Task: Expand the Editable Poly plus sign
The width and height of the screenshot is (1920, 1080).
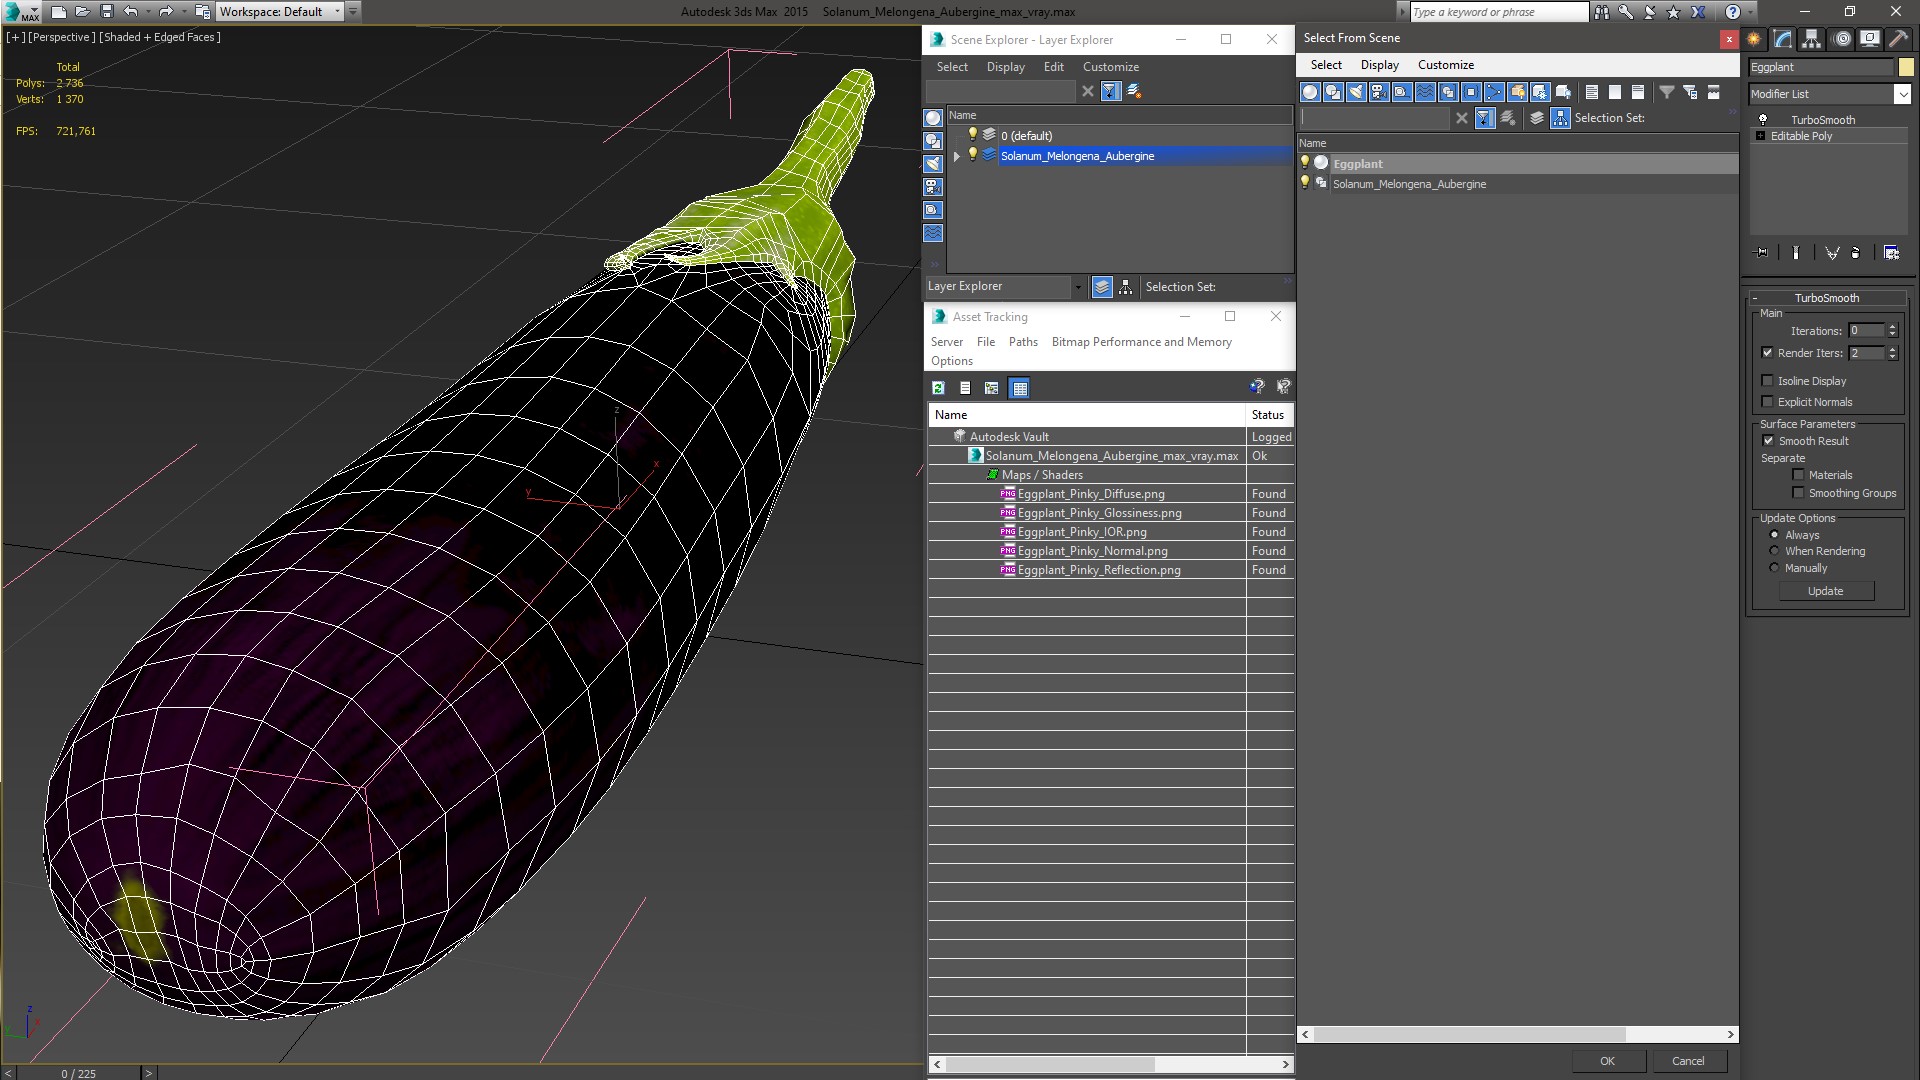Action: point(1760,136)
